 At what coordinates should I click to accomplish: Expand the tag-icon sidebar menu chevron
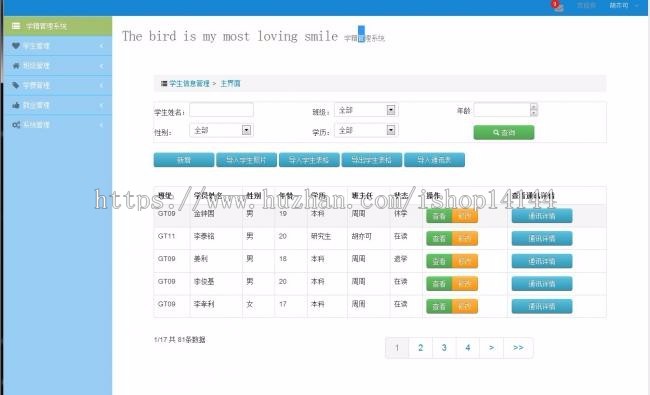pyautogui.click(x=102, y=85)
